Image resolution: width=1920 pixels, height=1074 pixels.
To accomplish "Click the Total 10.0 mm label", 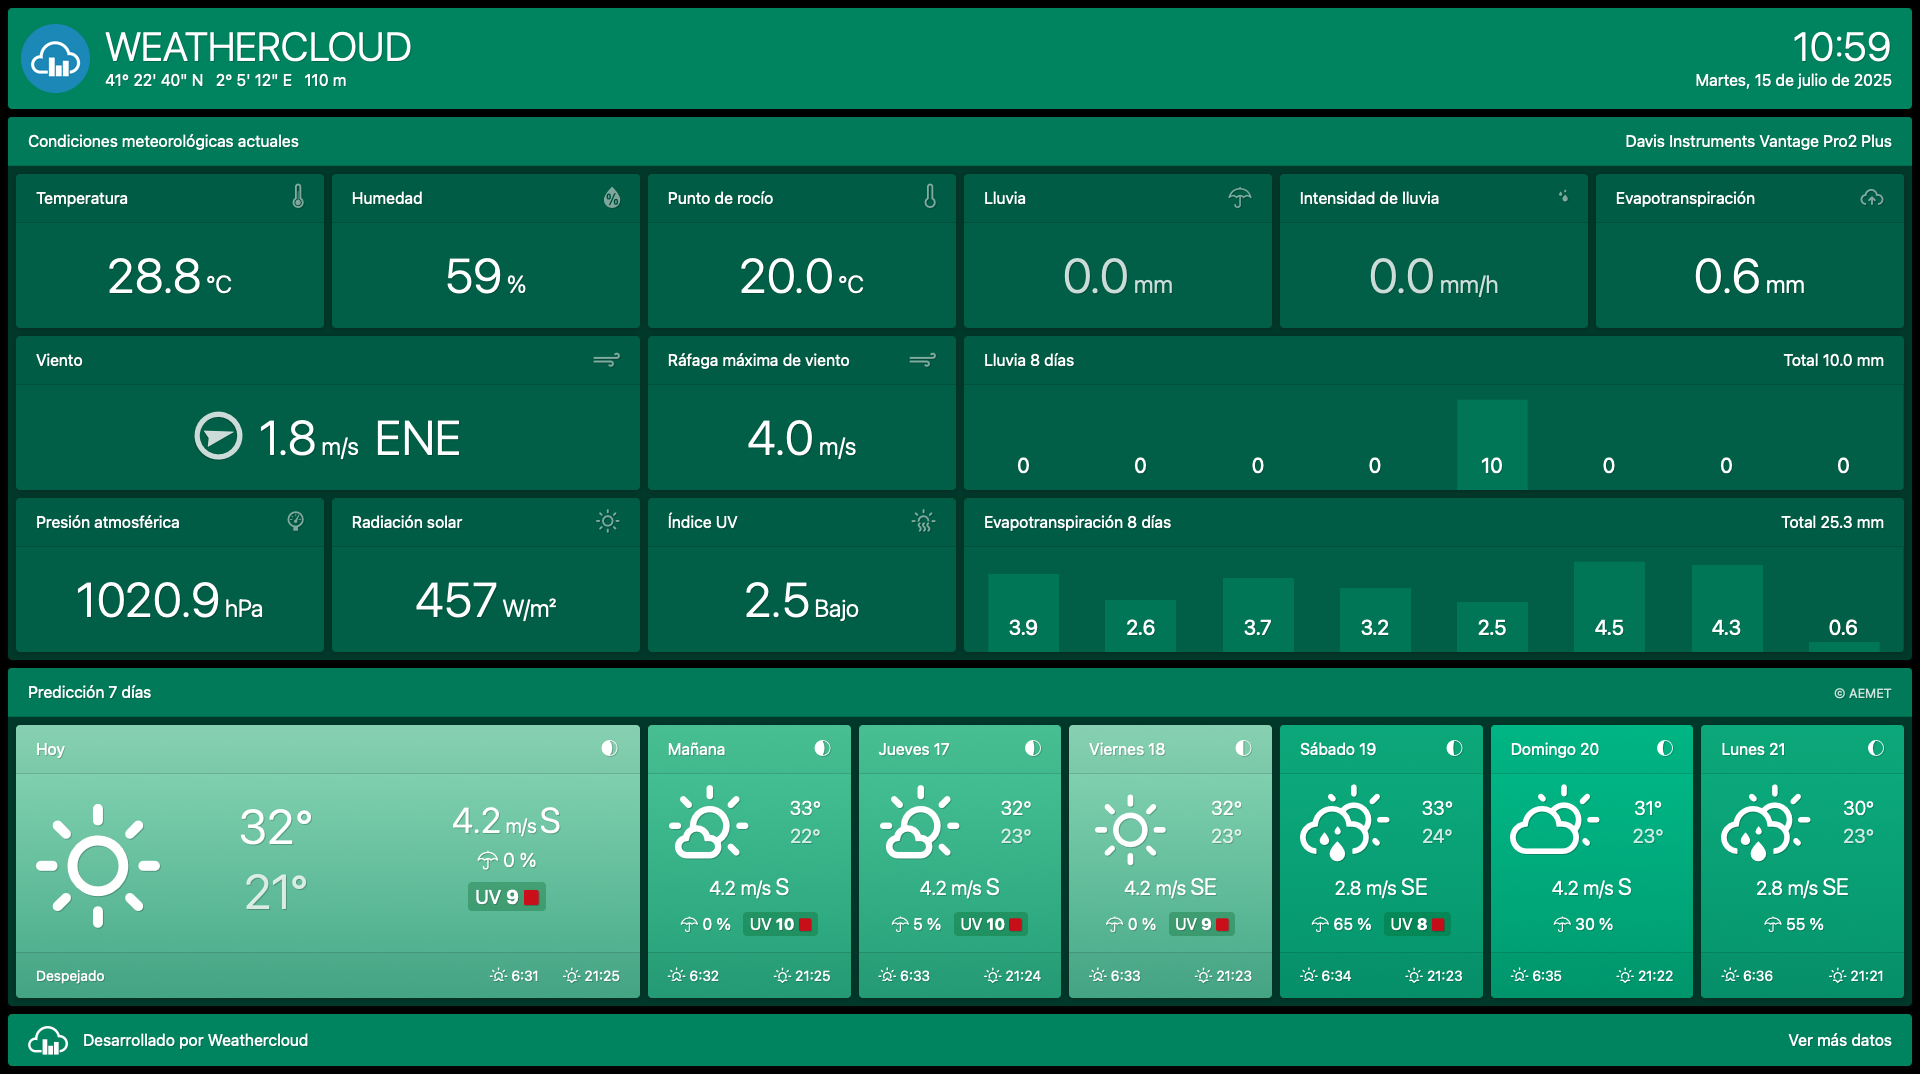I will 1833,360.
